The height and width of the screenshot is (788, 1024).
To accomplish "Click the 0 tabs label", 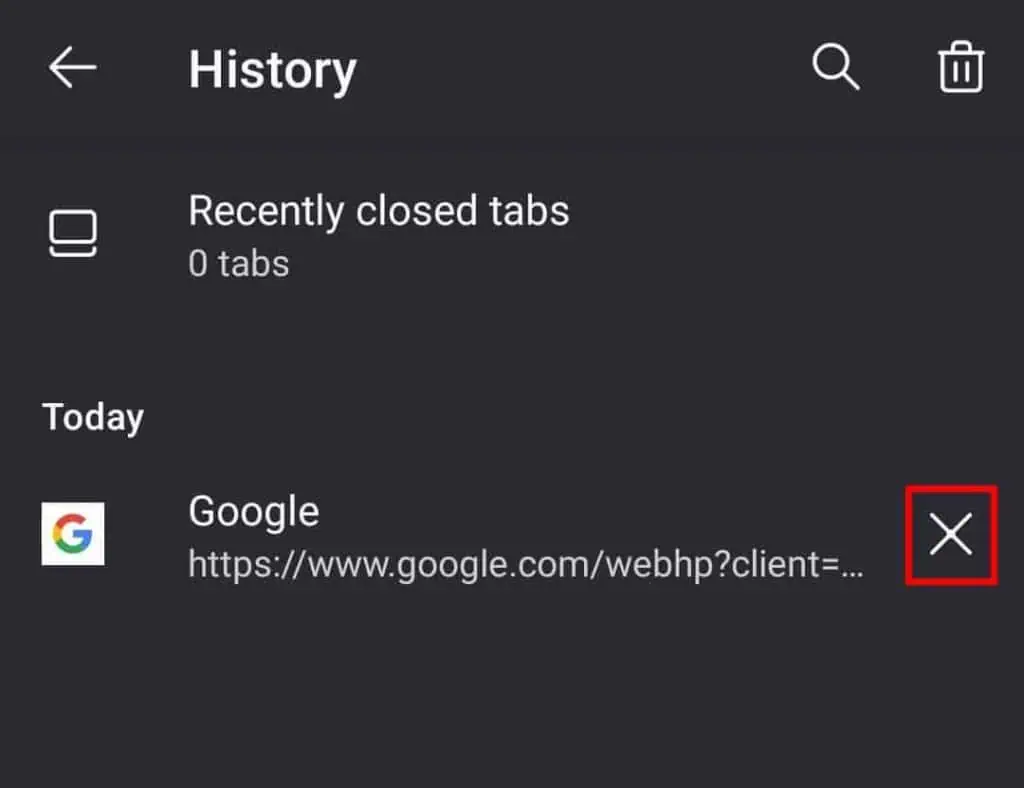I will point(238,263).
